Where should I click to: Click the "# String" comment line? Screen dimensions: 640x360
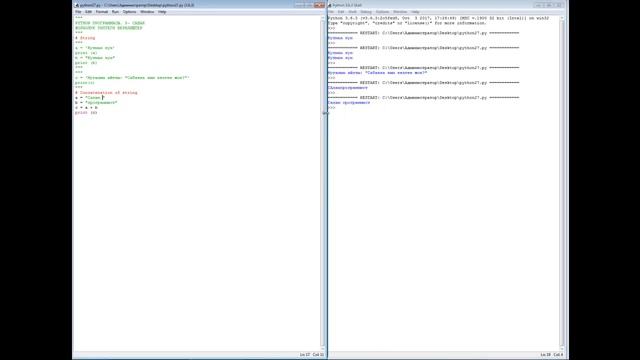(x=85, y=38)
